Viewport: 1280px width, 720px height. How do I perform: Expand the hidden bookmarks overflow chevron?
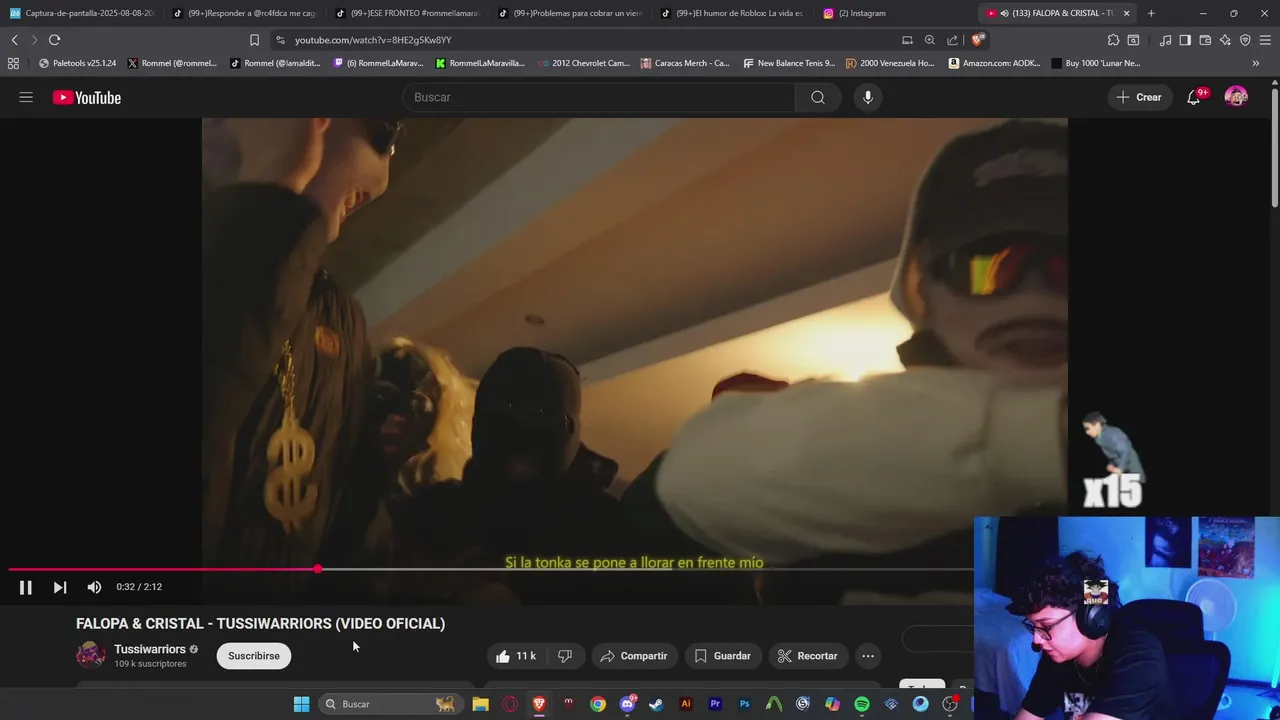click(1256, 63)
